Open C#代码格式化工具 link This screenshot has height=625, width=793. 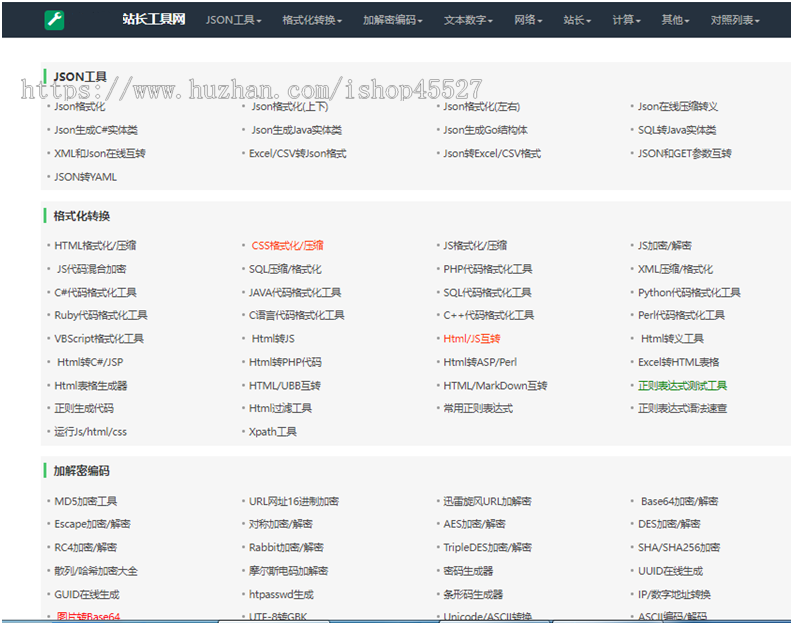tap(95, 292)
